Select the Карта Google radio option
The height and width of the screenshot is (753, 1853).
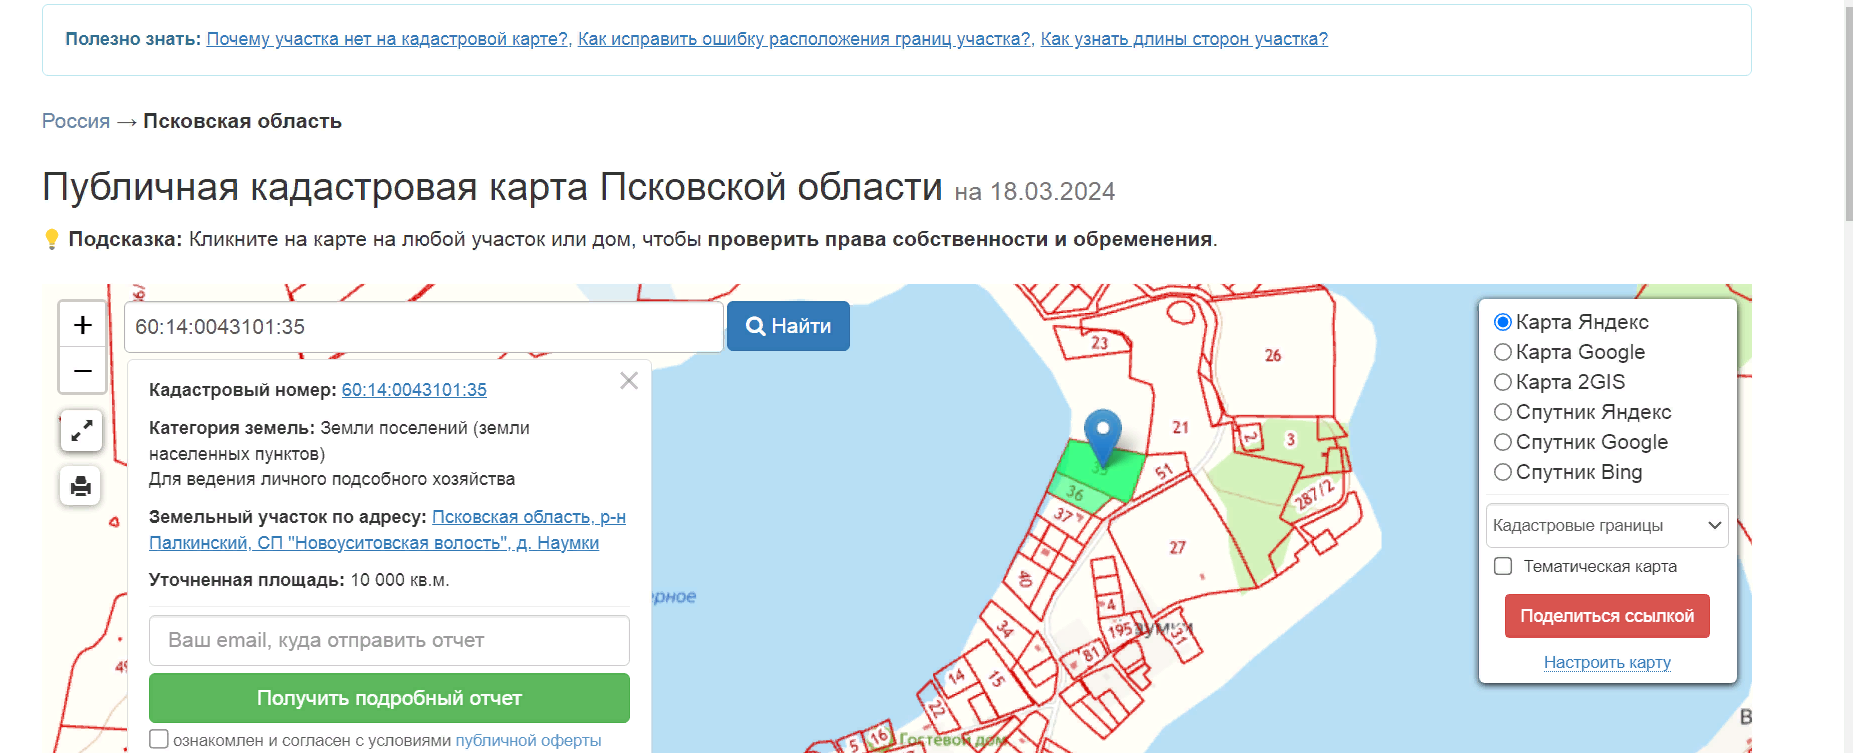point(1502,352)
